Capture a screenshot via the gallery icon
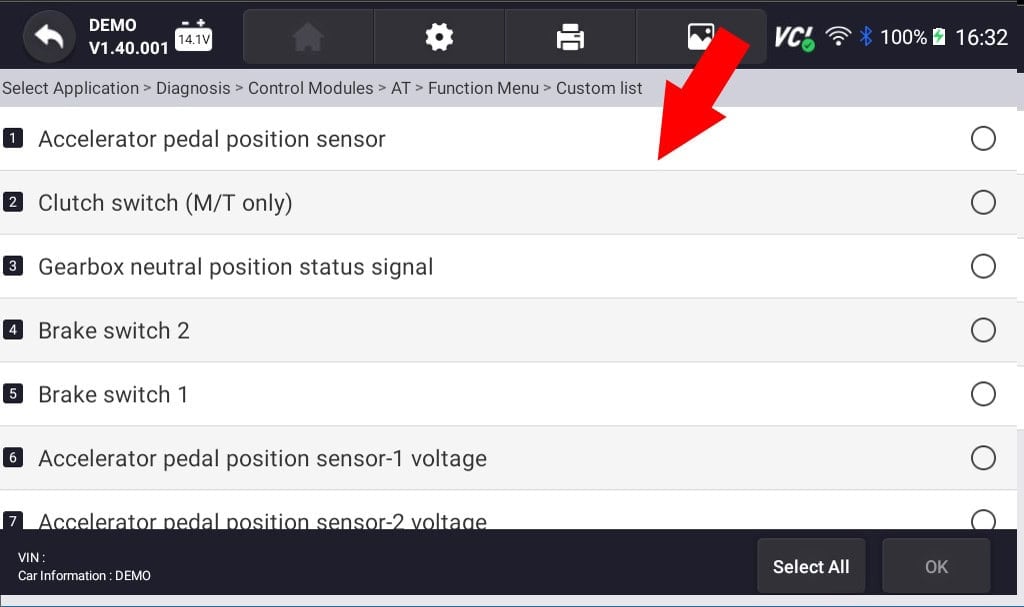 coord(701,36)
